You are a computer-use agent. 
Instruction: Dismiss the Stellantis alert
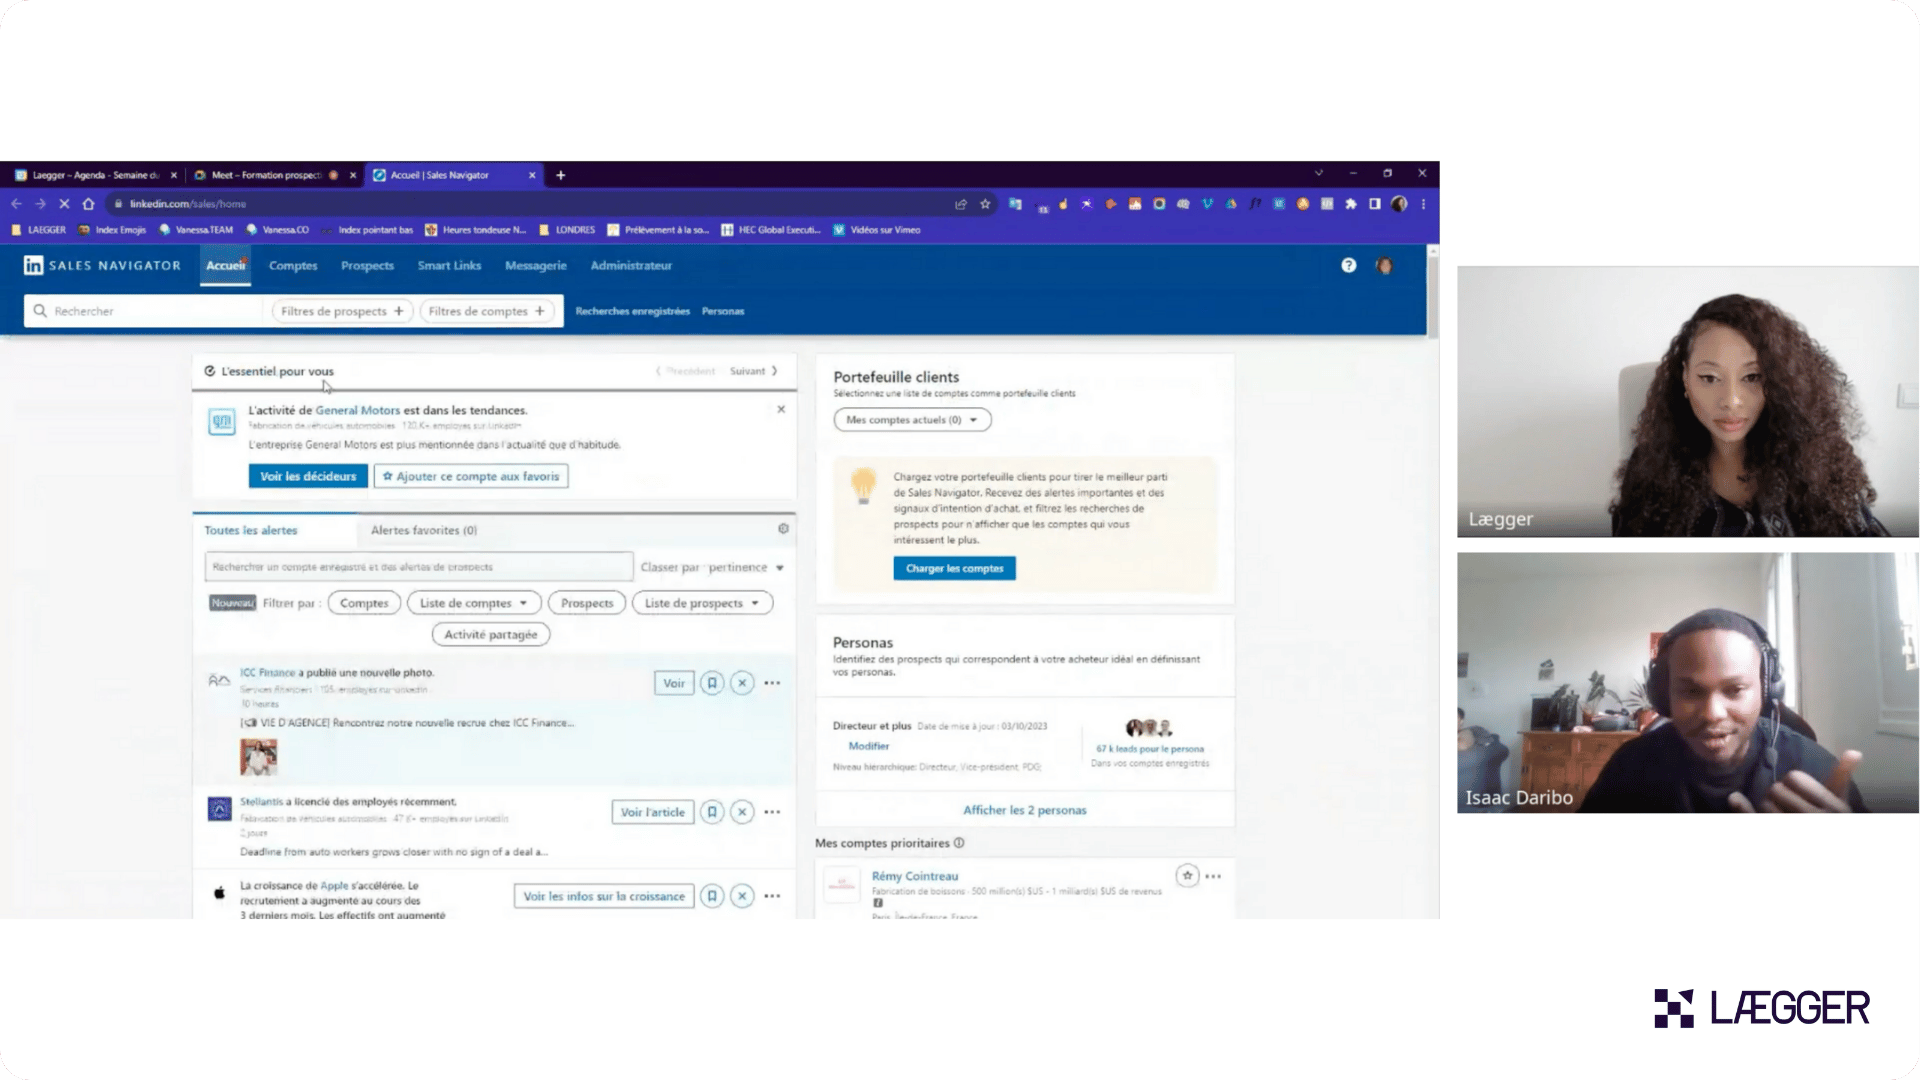point(742,812)
